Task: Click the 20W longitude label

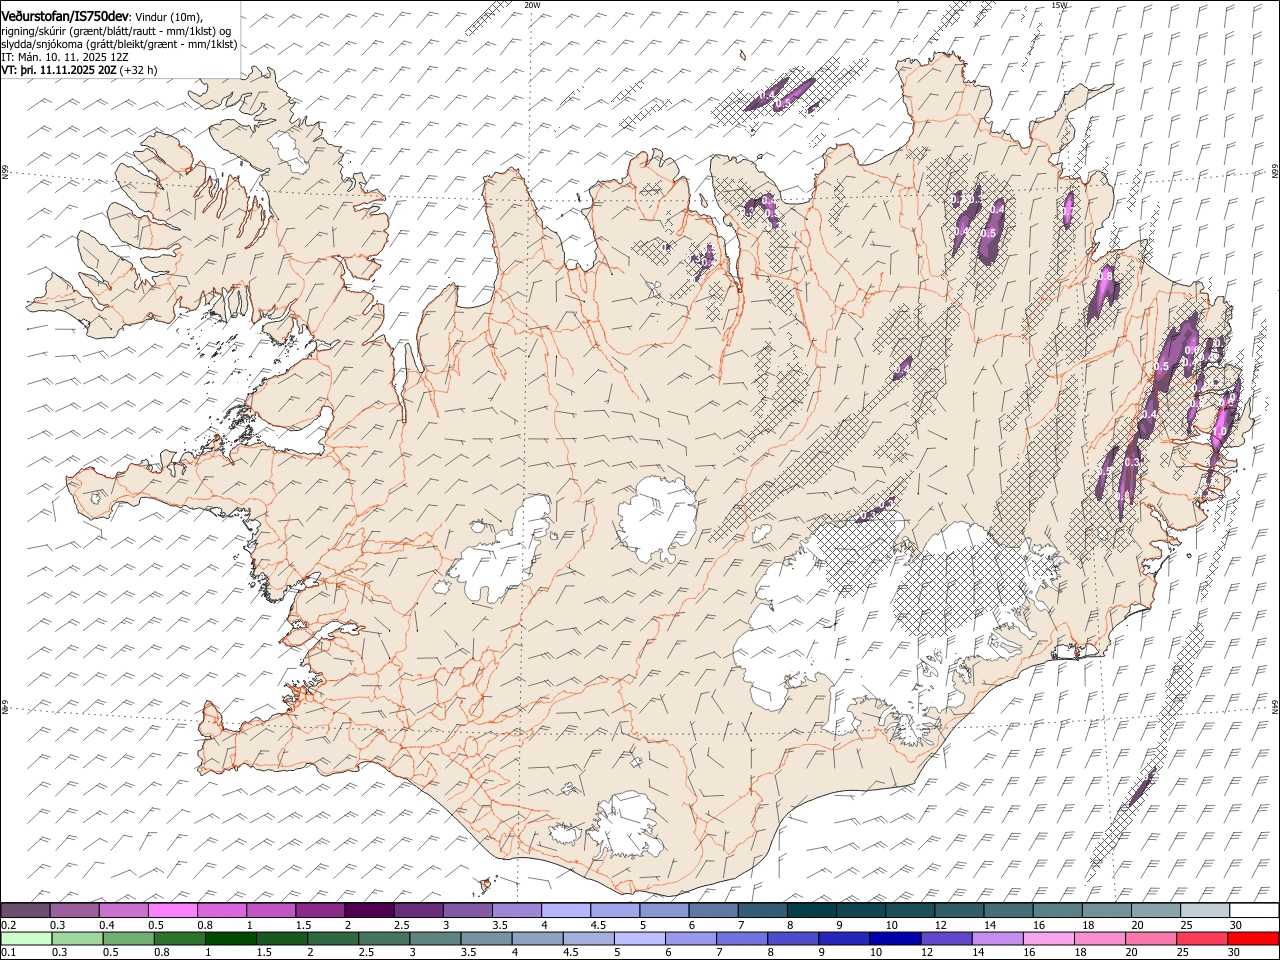Action: pos(532,5)
